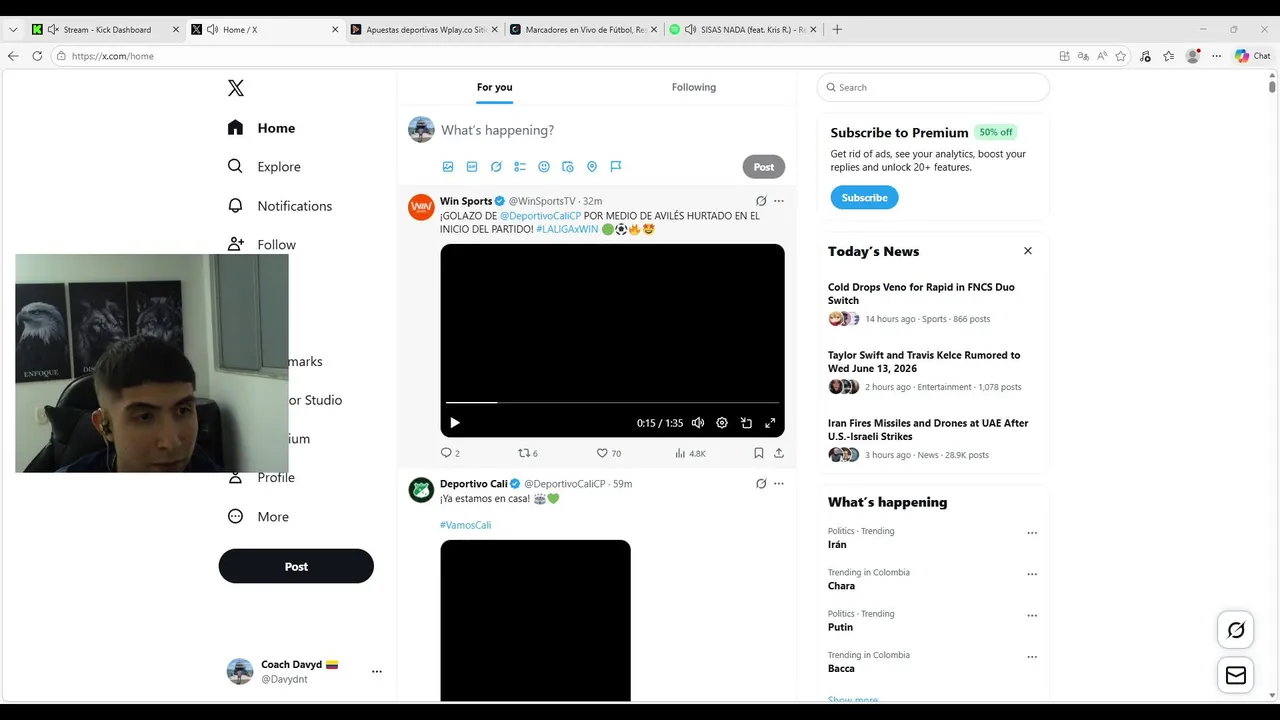
Task: Open the Grok floating button
Action: (x=1236, y=630)
